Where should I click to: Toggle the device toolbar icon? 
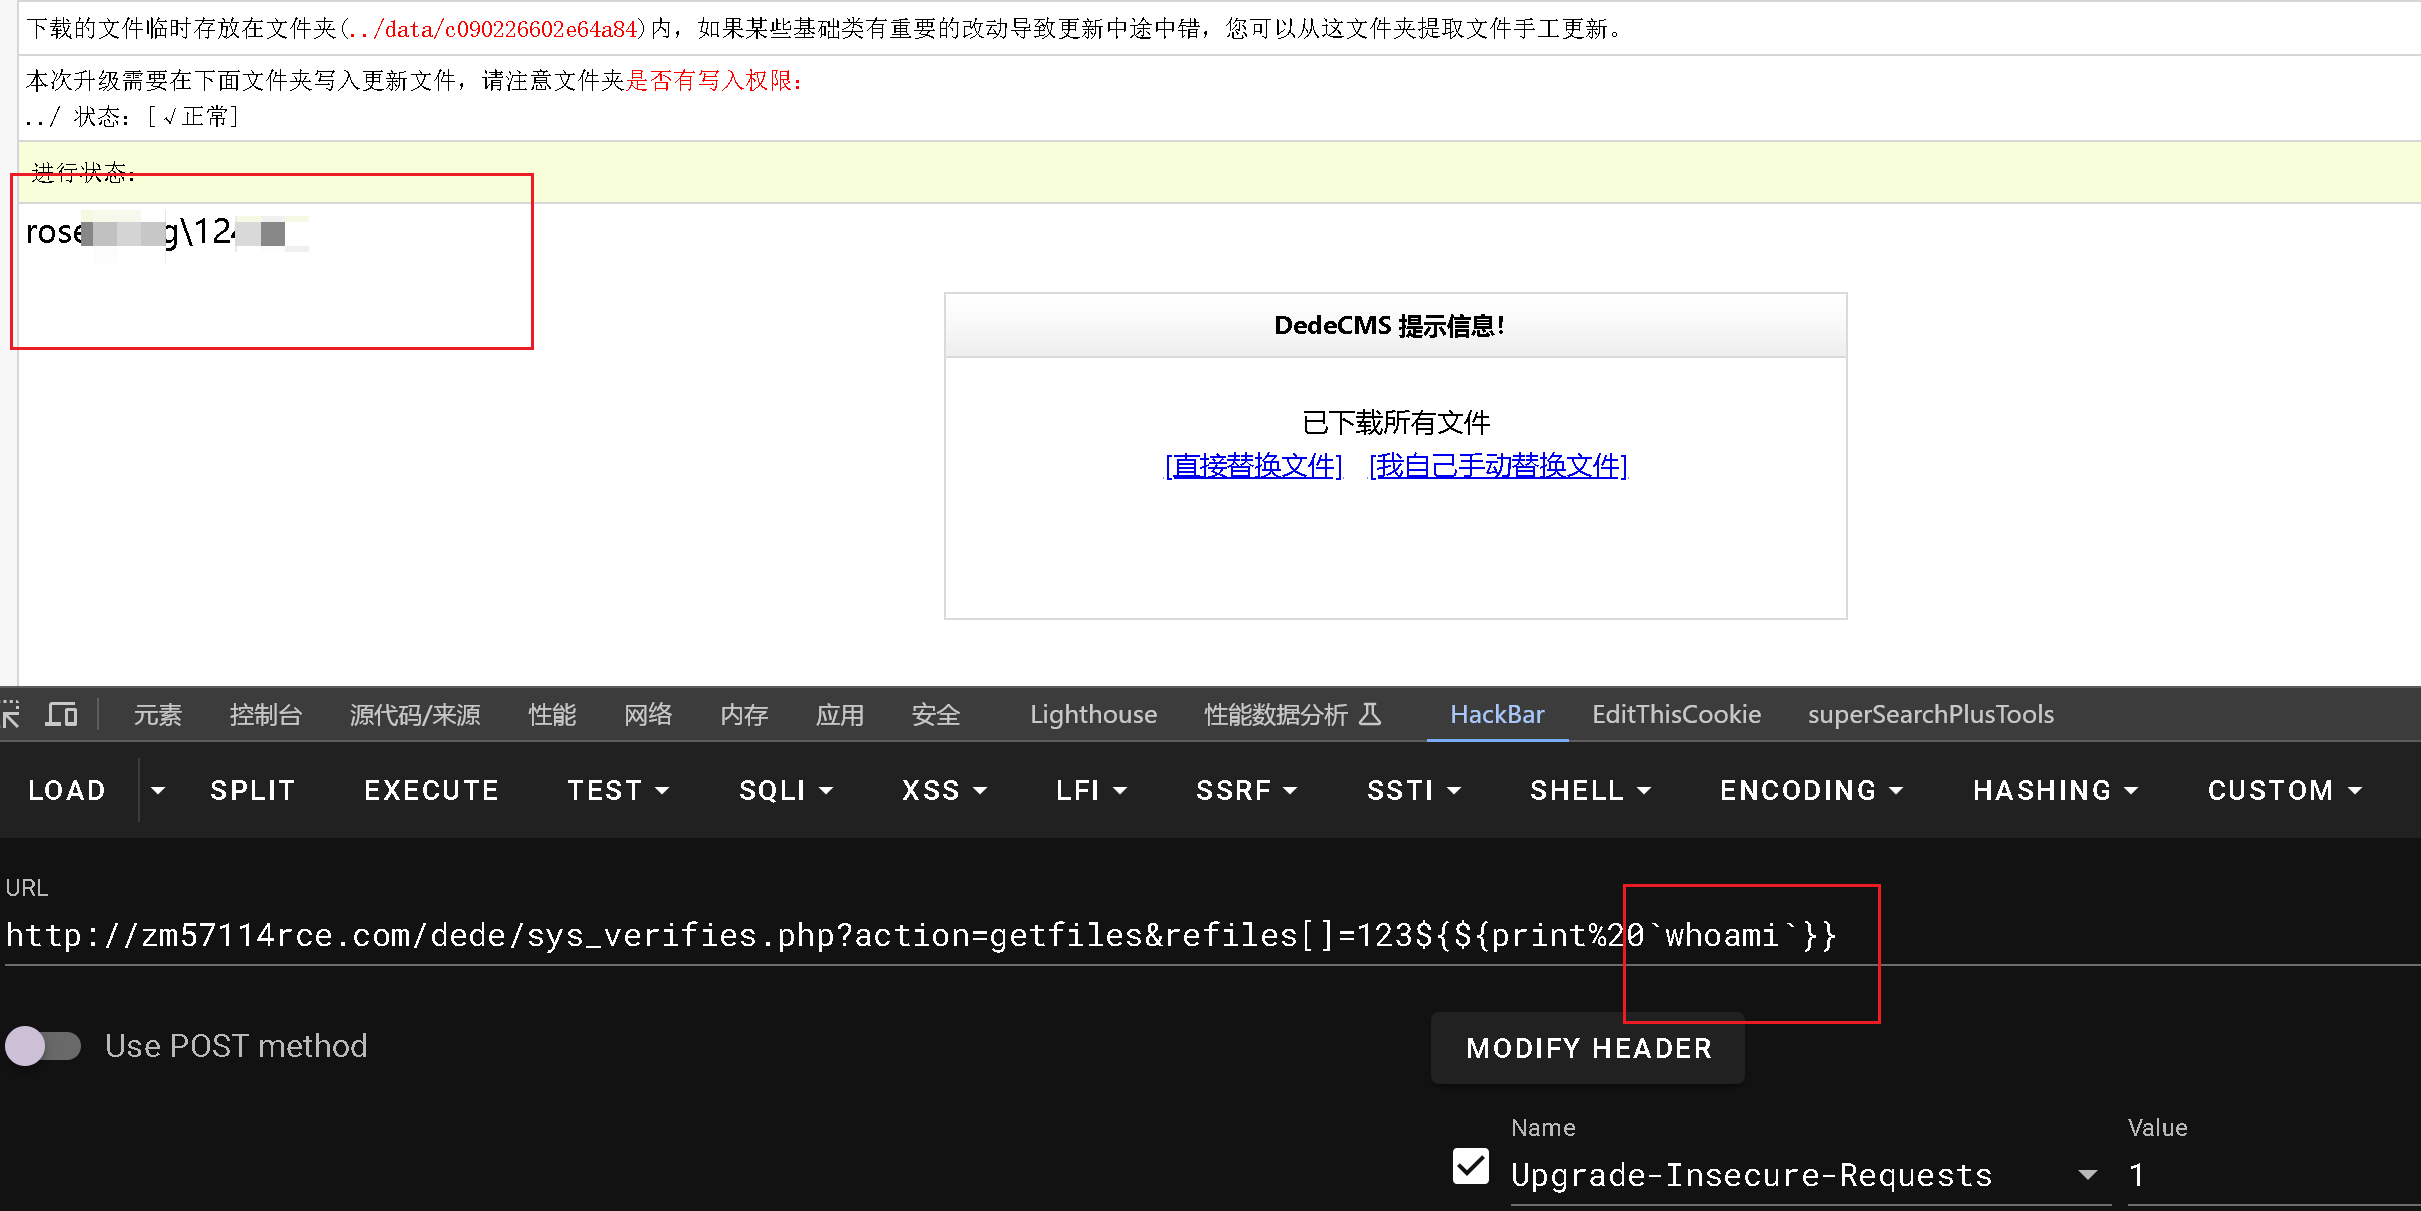pos(61,714)
